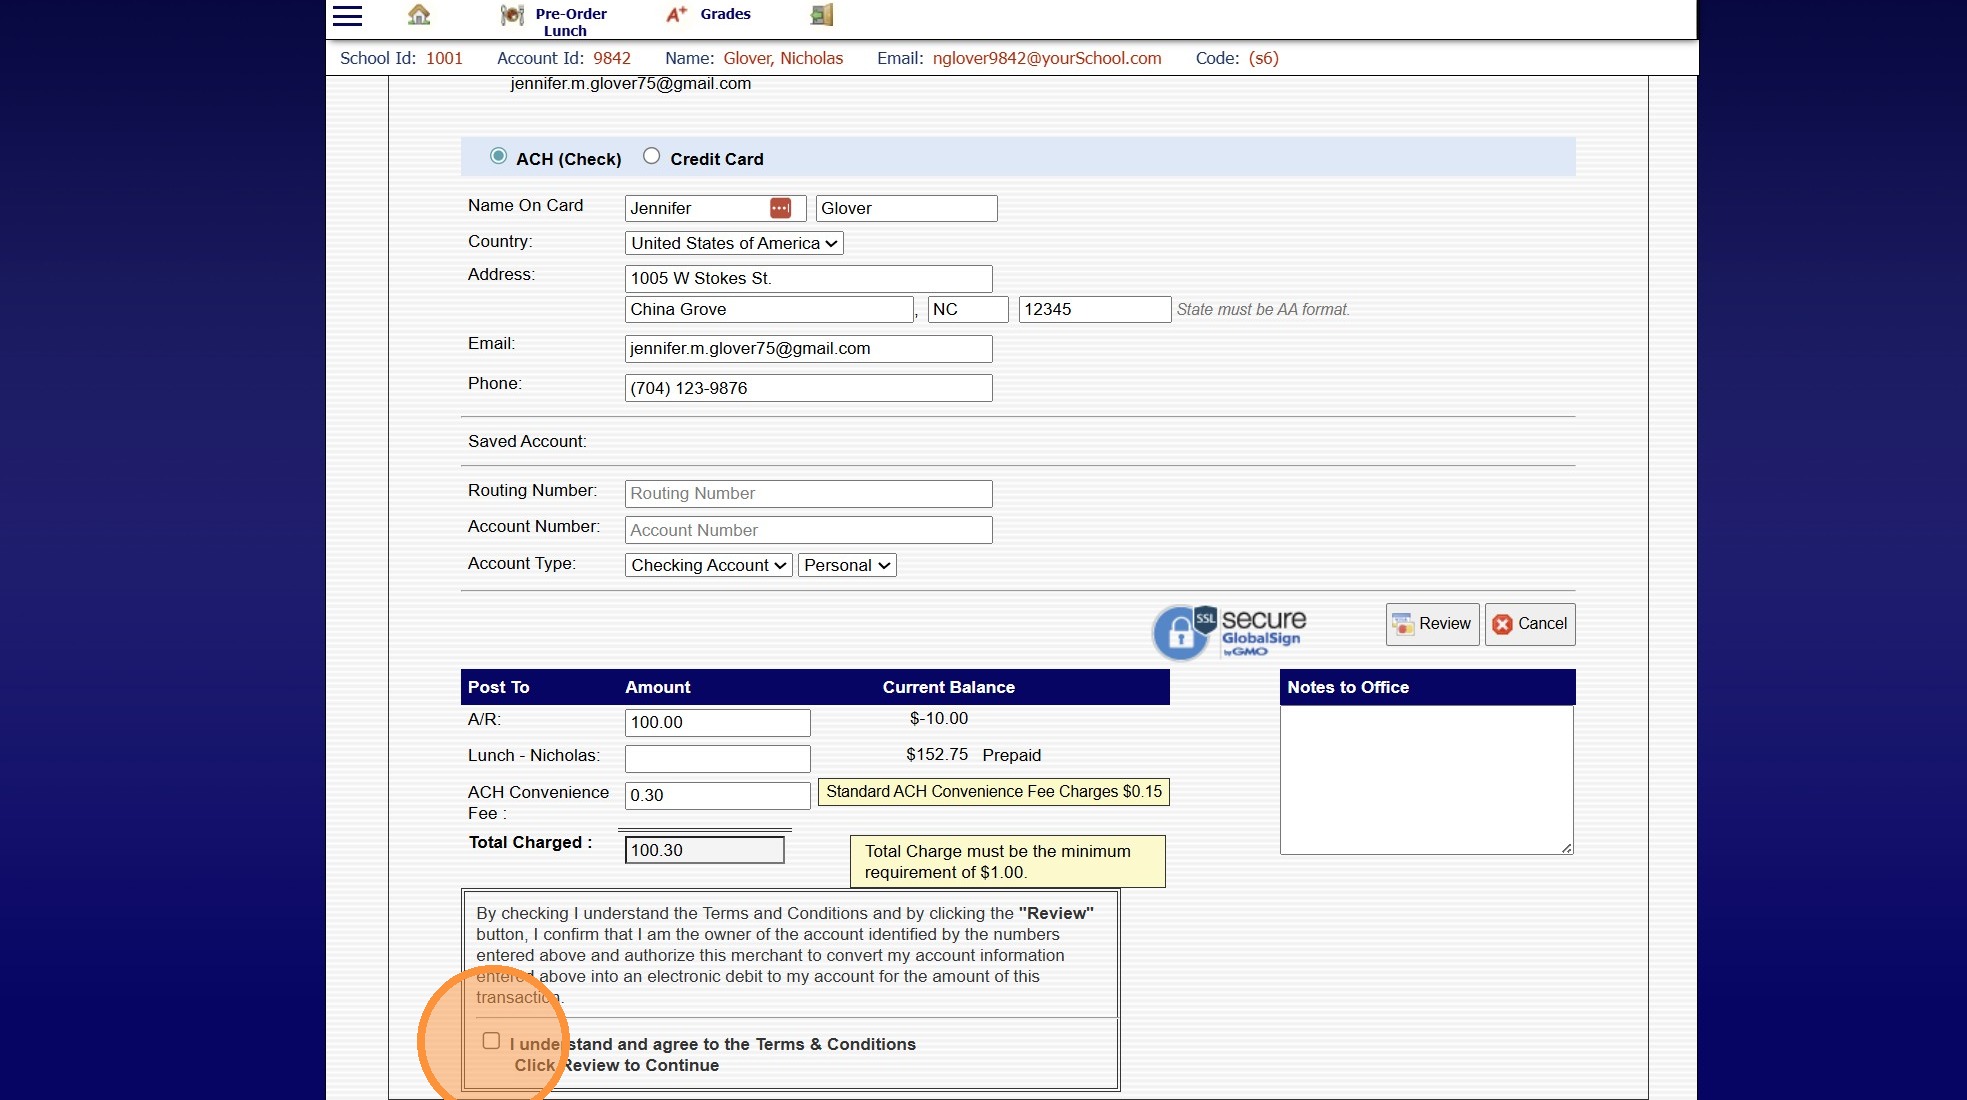Click the A/R amount field
Viewport: 1967px width, 1100px height.
click(x=717, y=722)
